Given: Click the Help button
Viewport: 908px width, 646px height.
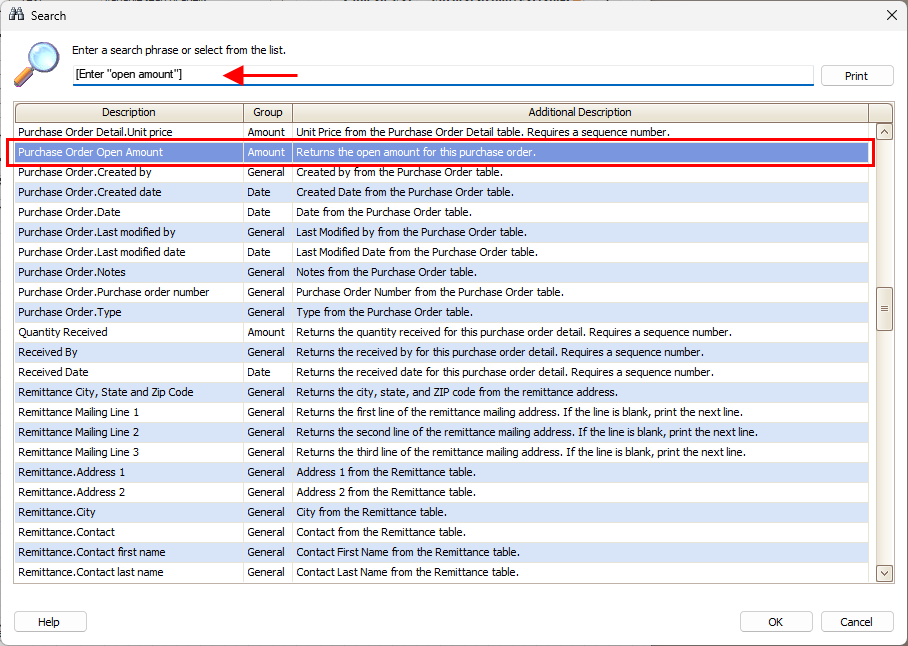Looking at the screenshot, I should [x=50, y=622].
